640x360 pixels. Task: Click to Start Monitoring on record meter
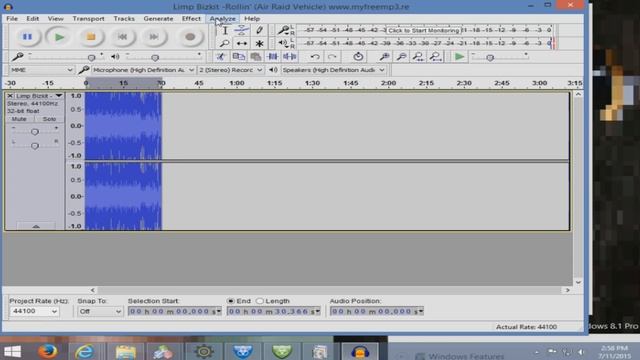point(424,30)
